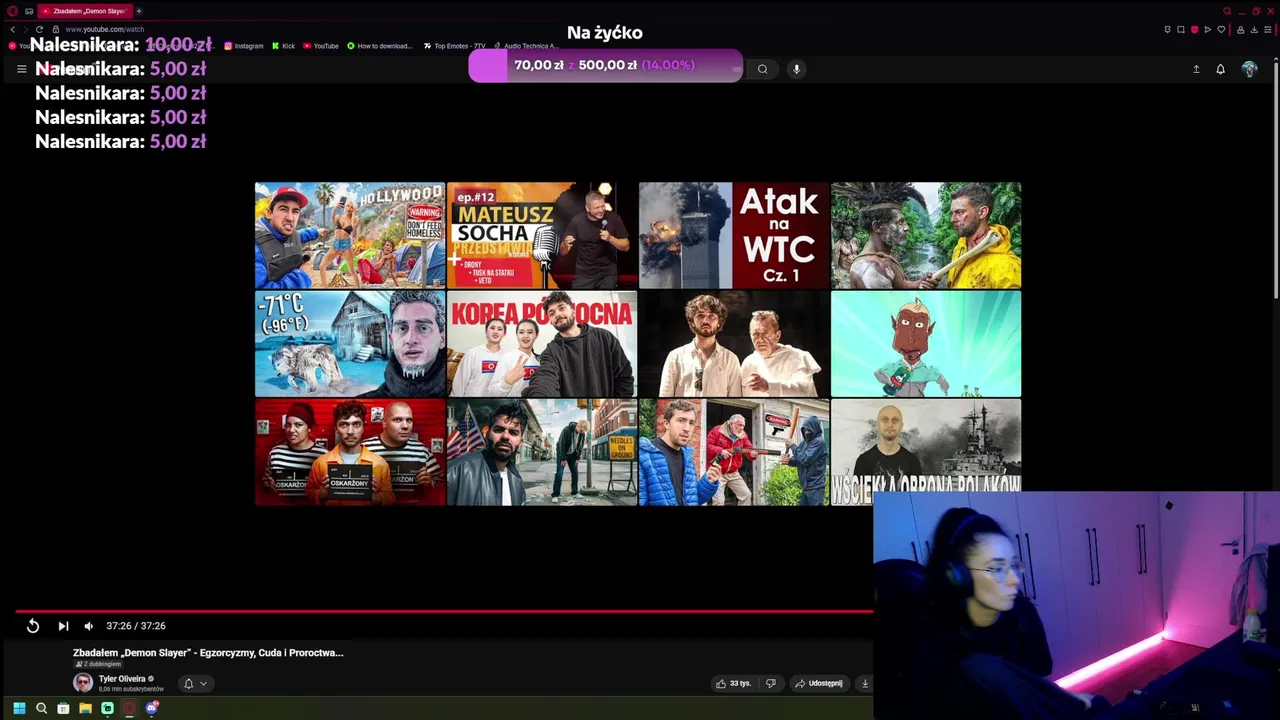Open the YouTube bookmark next to Kick
Viewport: 1280px width, 720px height.
coord(321,46)
